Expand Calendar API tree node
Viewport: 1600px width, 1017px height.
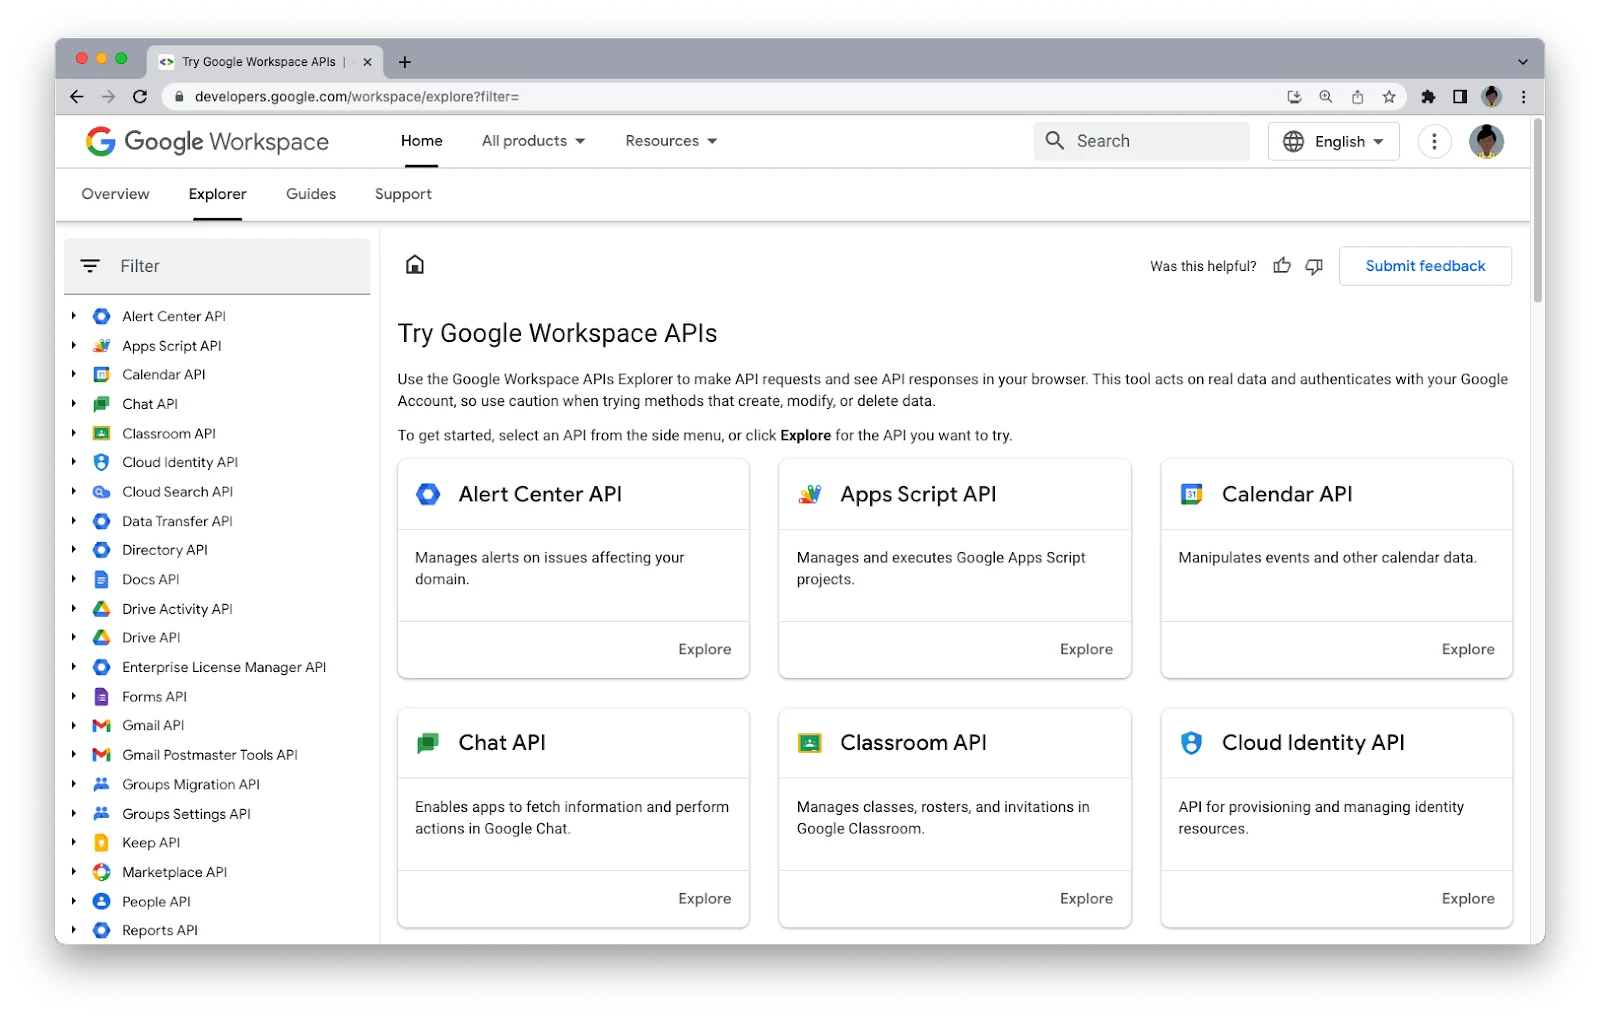point(73,375)
